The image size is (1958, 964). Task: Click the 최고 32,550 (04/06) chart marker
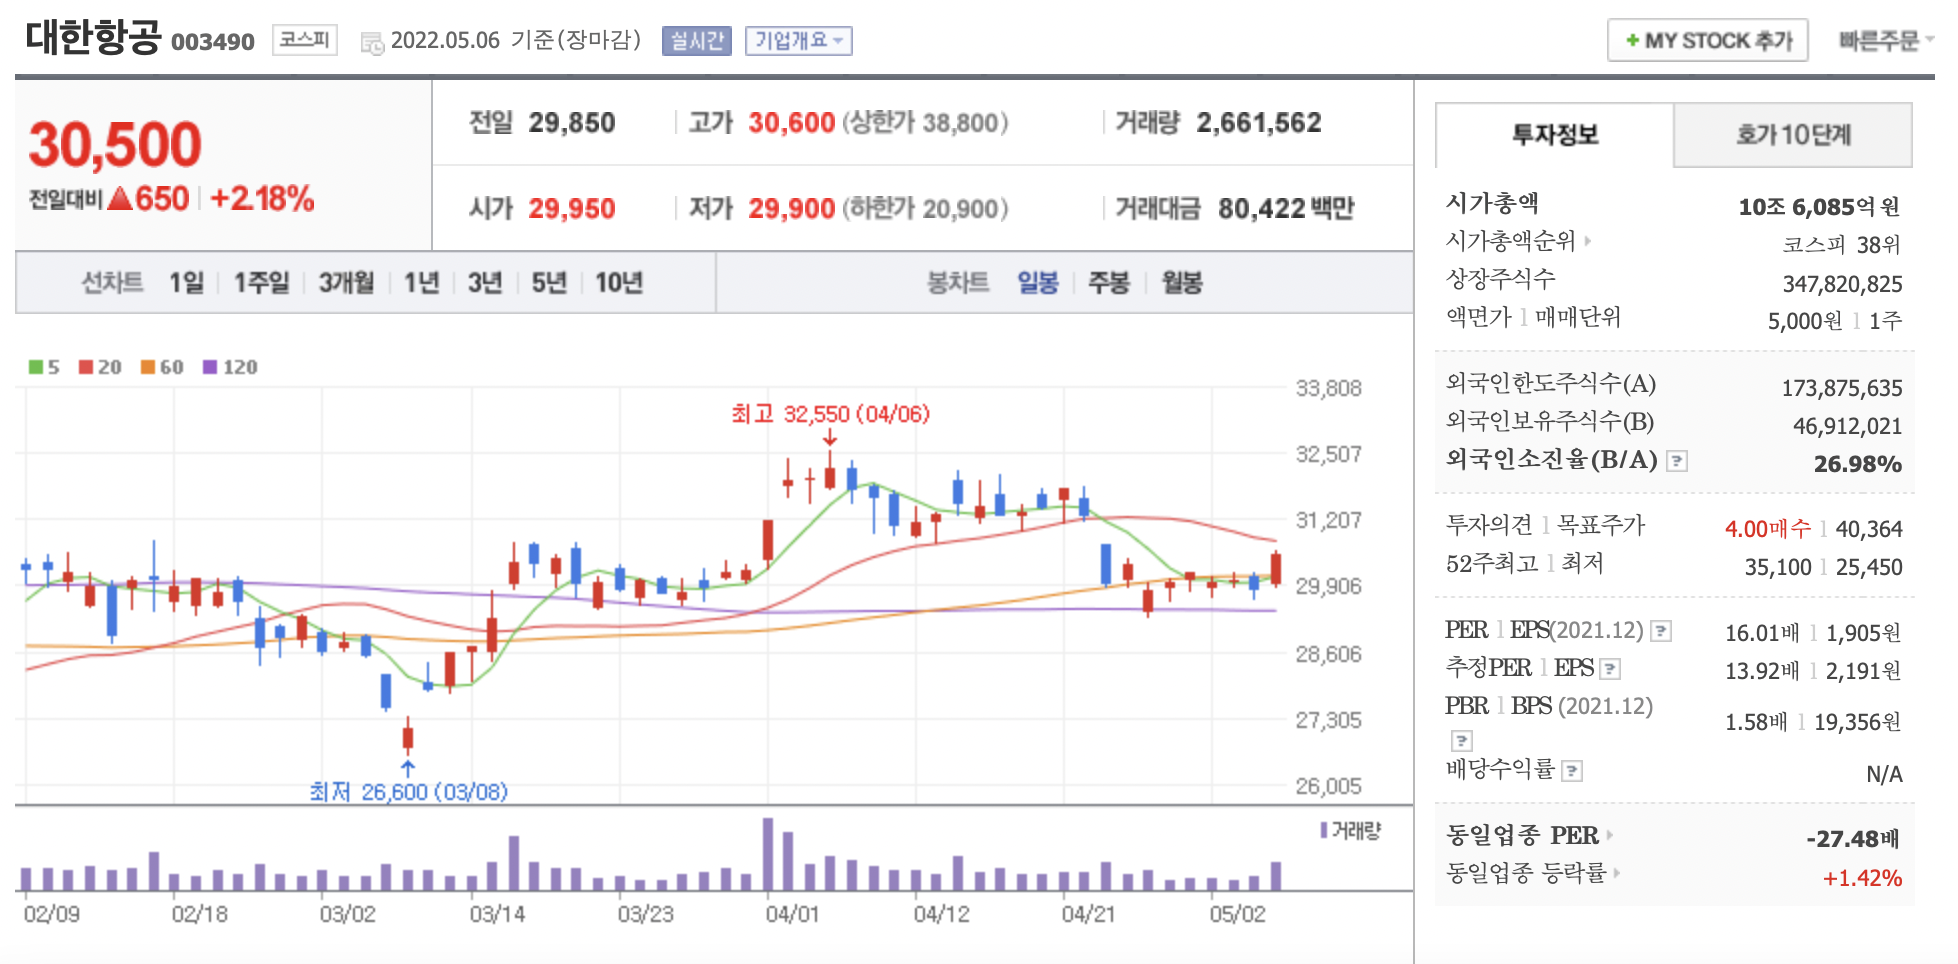830,414
